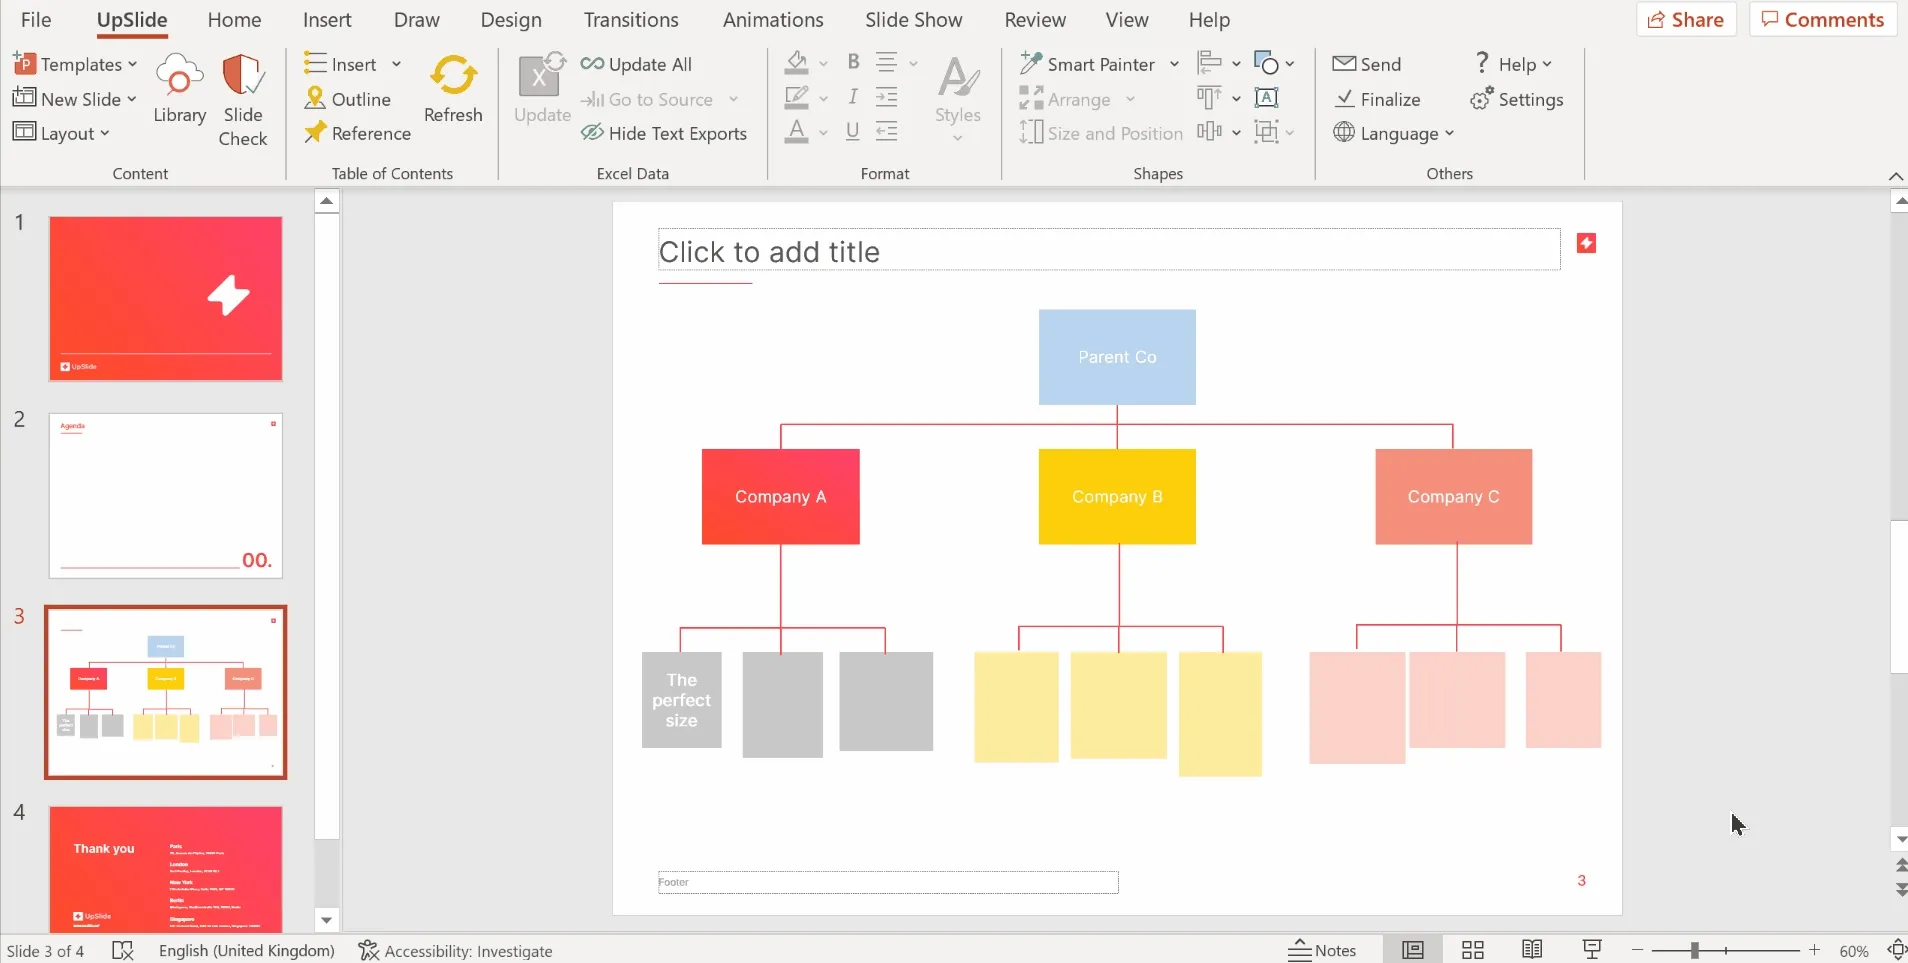Toggle the Notes pane
The width and height of the screenshot is (1908, 963).
(1322, 950)
